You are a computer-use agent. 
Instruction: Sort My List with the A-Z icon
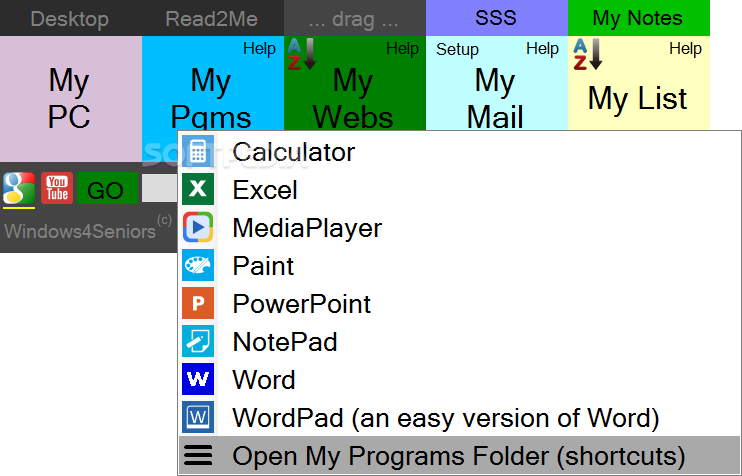[x=587, y=54]
